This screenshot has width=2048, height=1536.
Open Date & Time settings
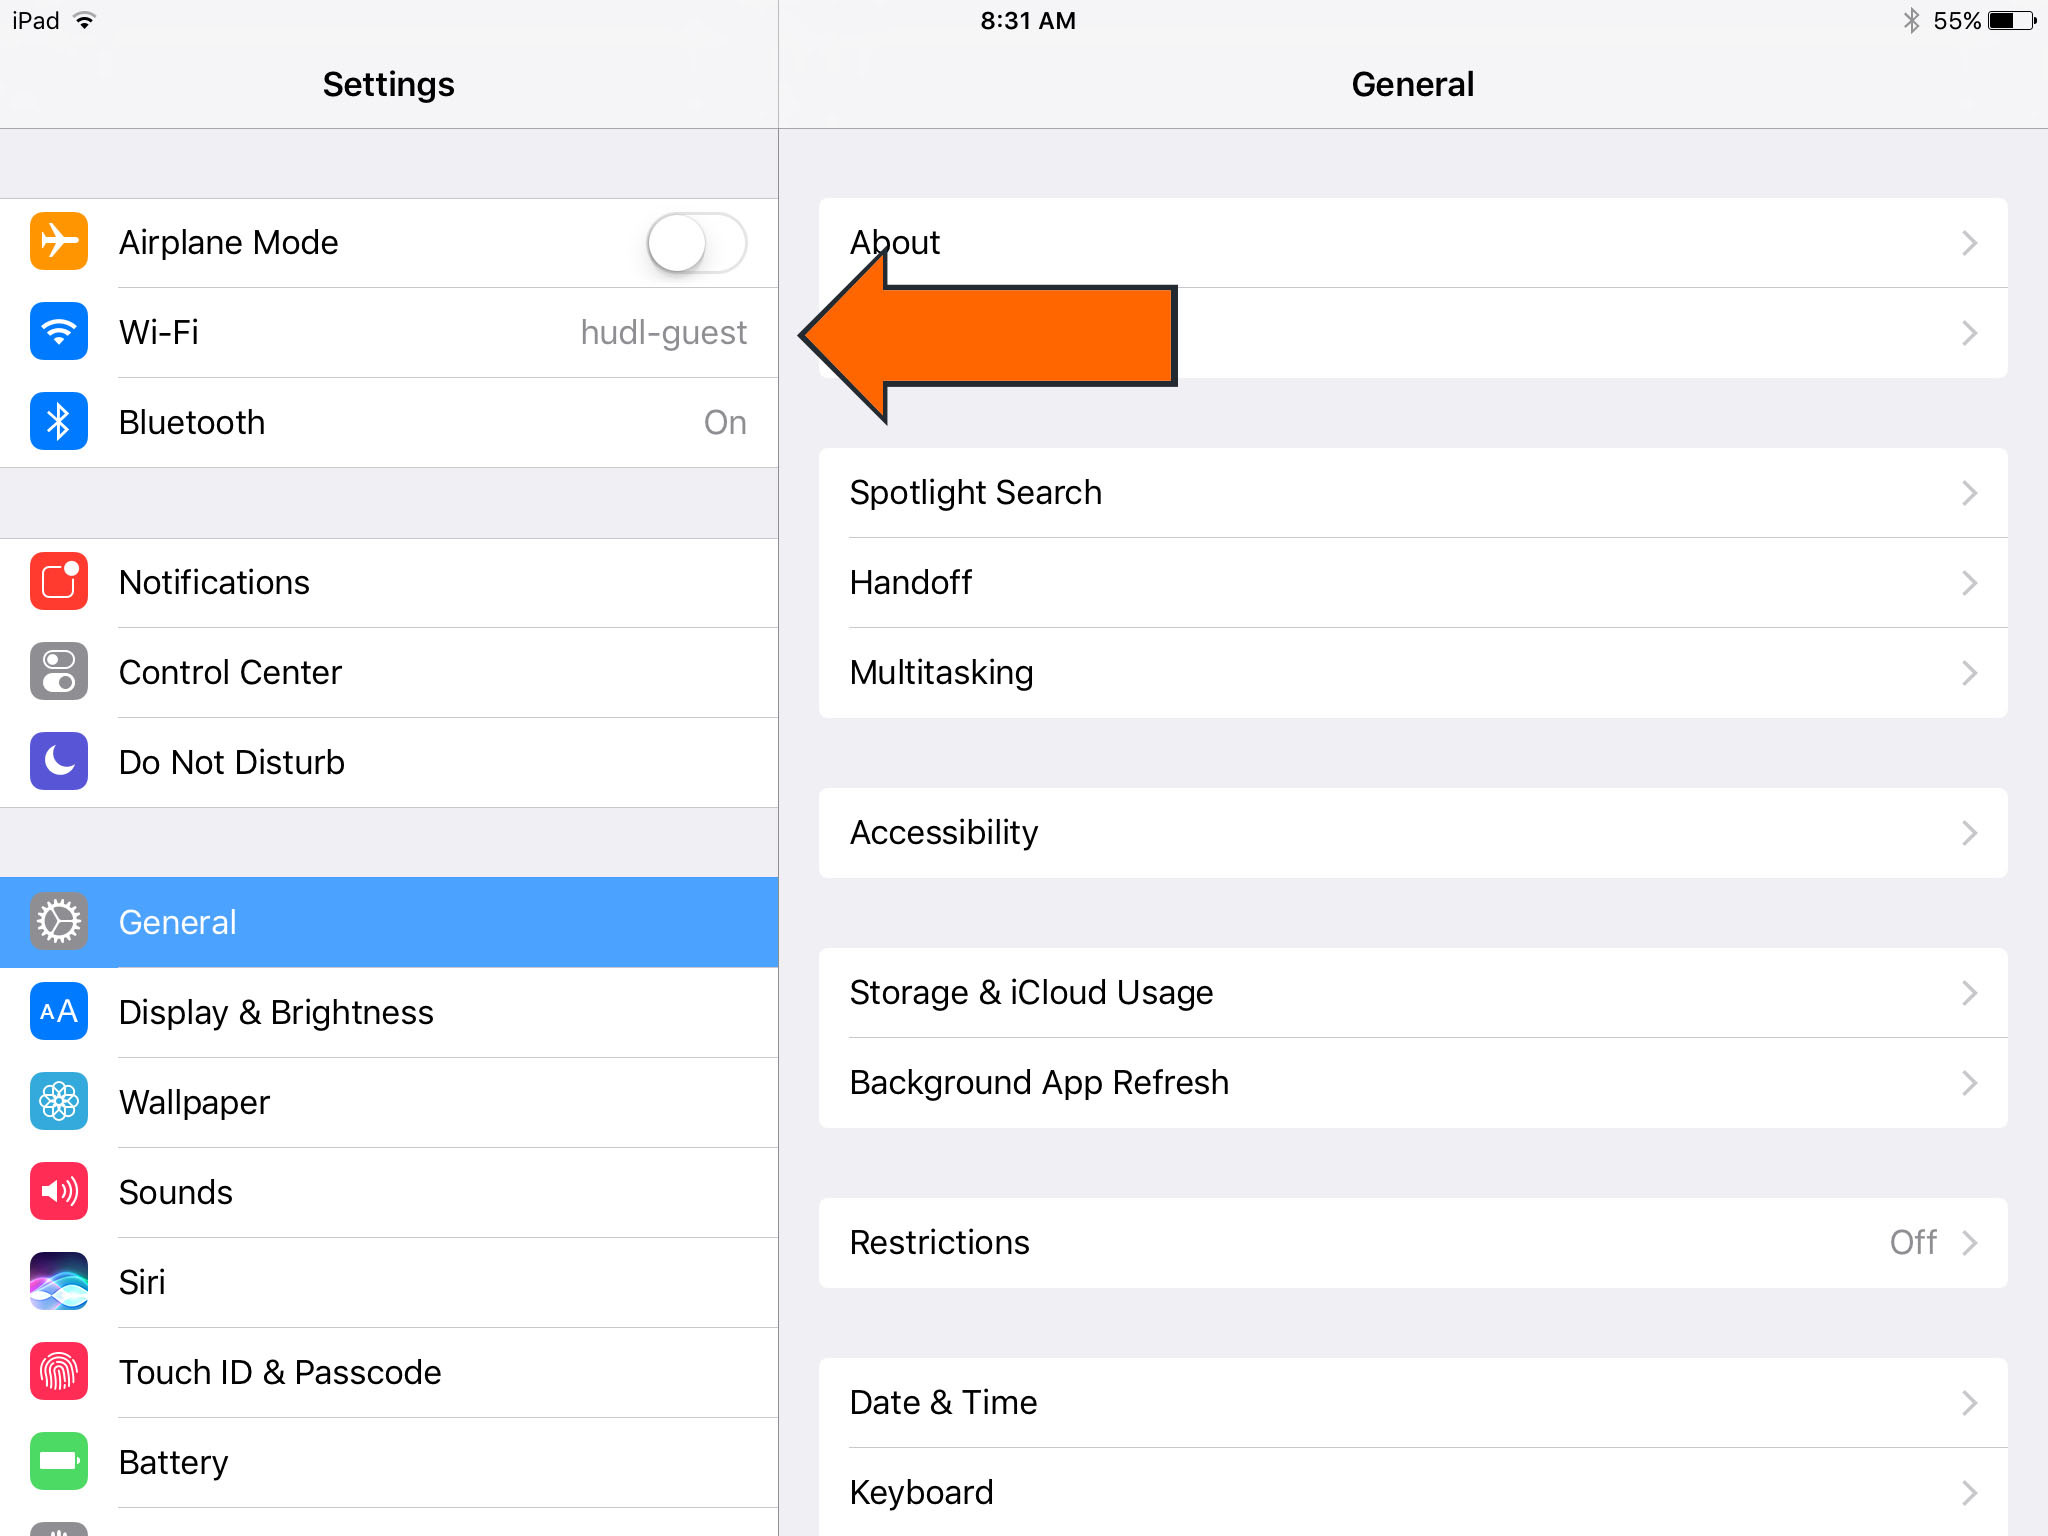coord(1410,1402)
